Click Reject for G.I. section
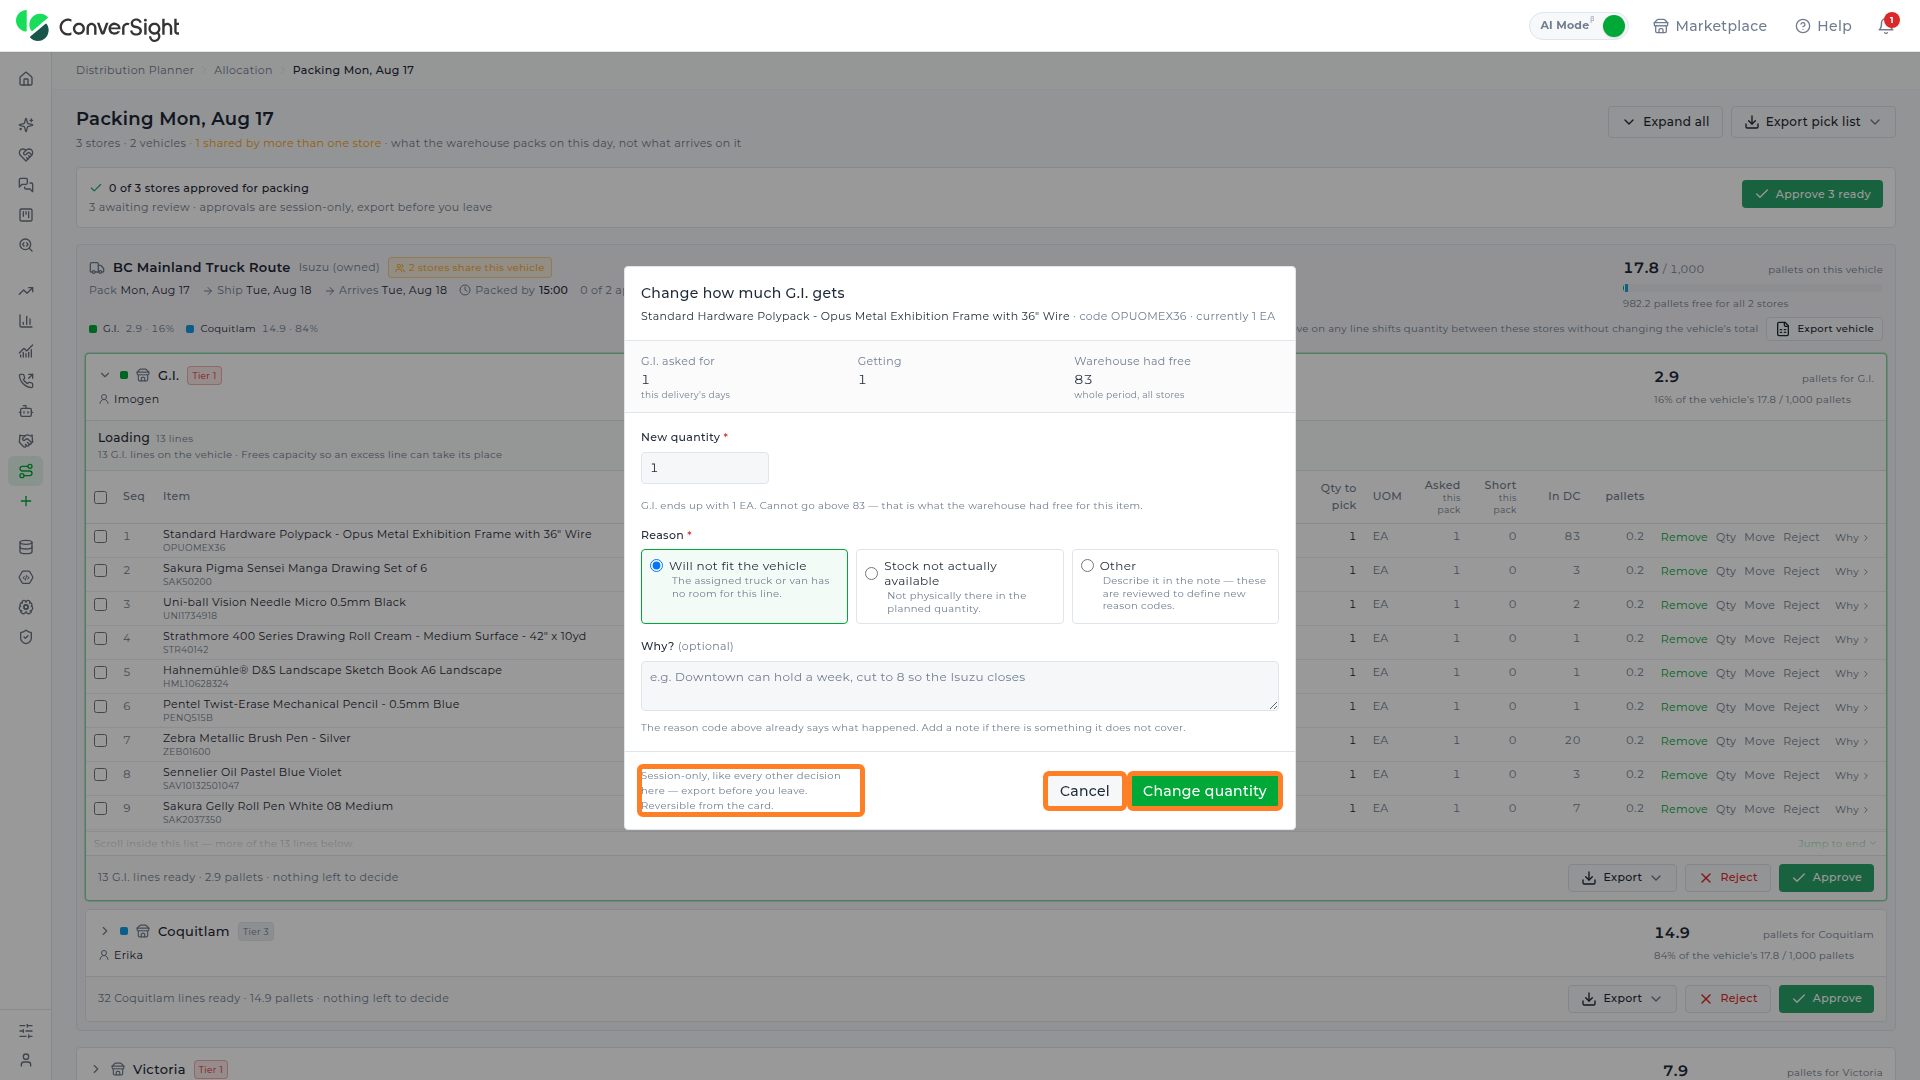This screenshot has width=1920, height=1080. pos(1727,878)
